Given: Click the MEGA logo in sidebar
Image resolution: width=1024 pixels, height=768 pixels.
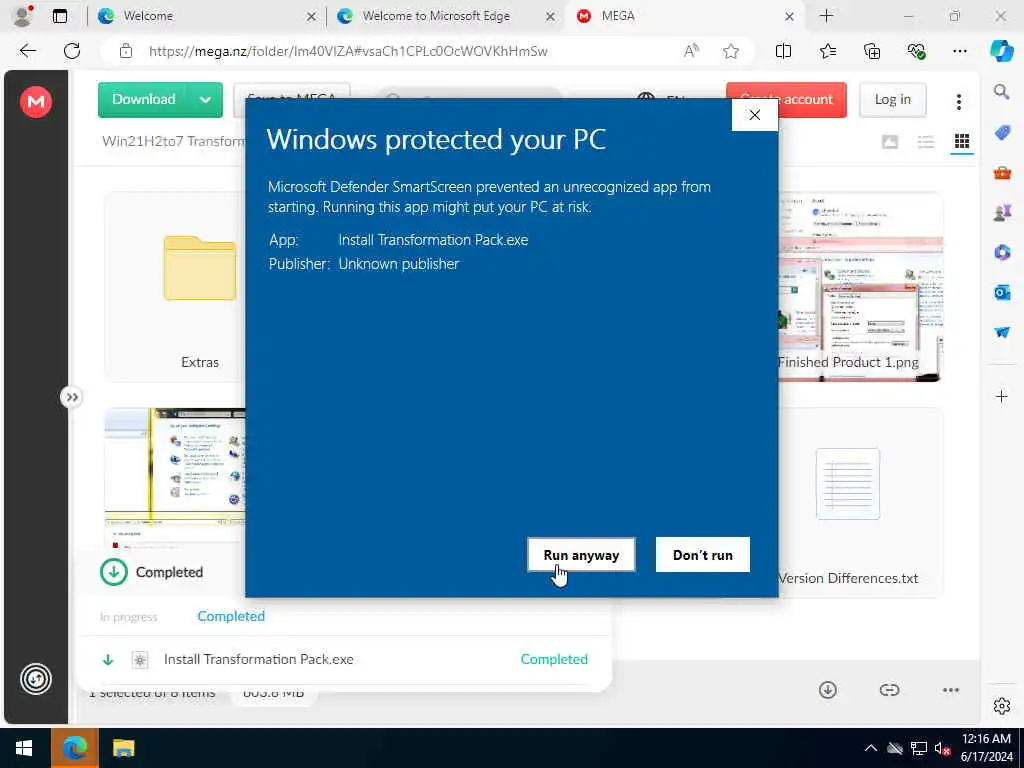Looking at the screenshot, I should tap(35, 101).
